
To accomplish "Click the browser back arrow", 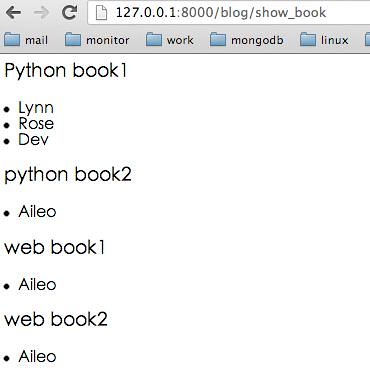I will 13,13.
